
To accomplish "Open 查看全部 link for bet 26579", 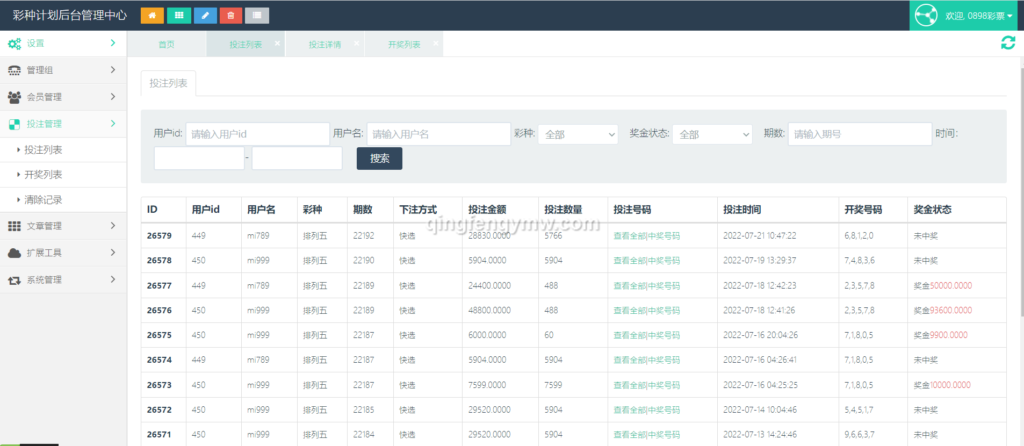I will coord(629,235).
